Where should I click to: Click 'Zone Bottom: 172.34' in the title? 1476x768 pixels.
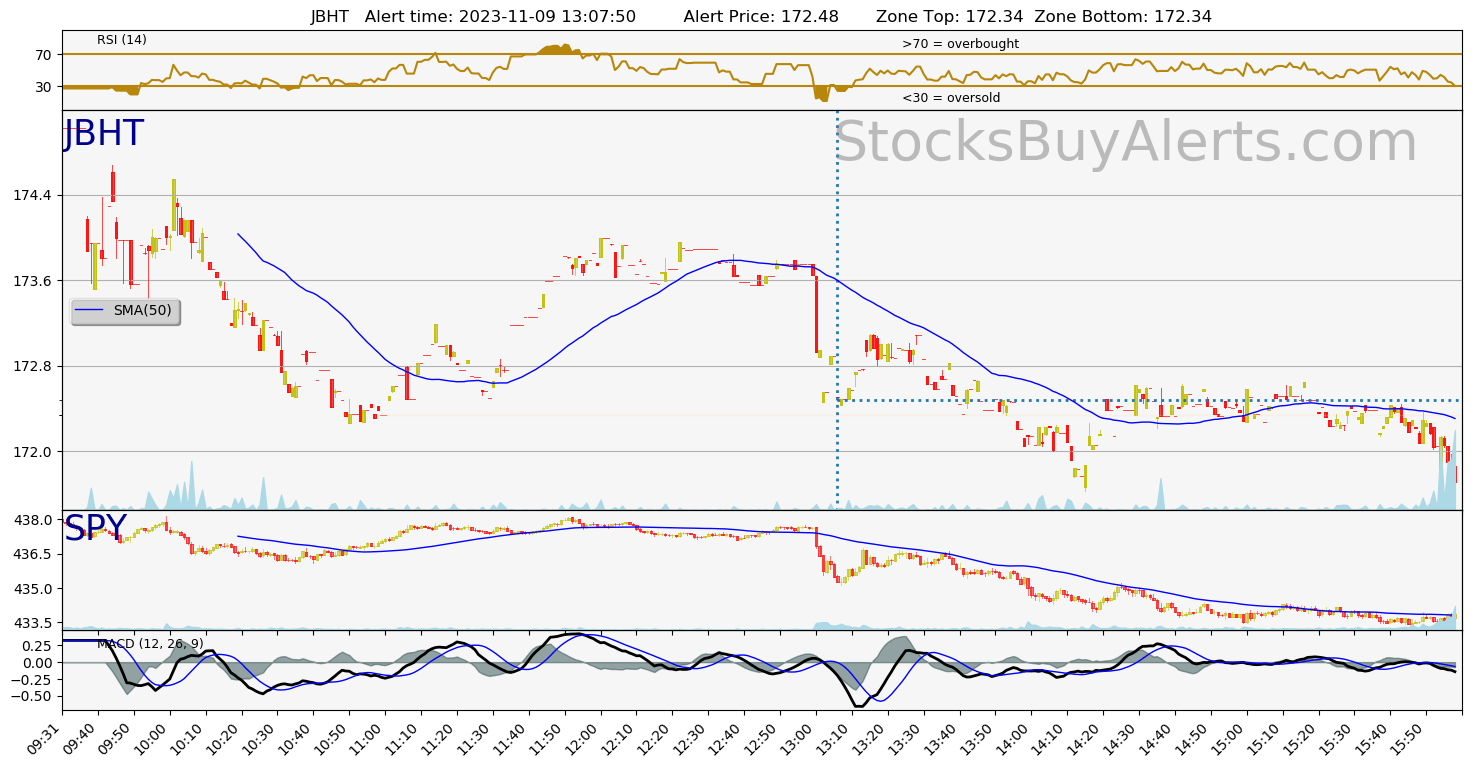[x=1123, y=16]
